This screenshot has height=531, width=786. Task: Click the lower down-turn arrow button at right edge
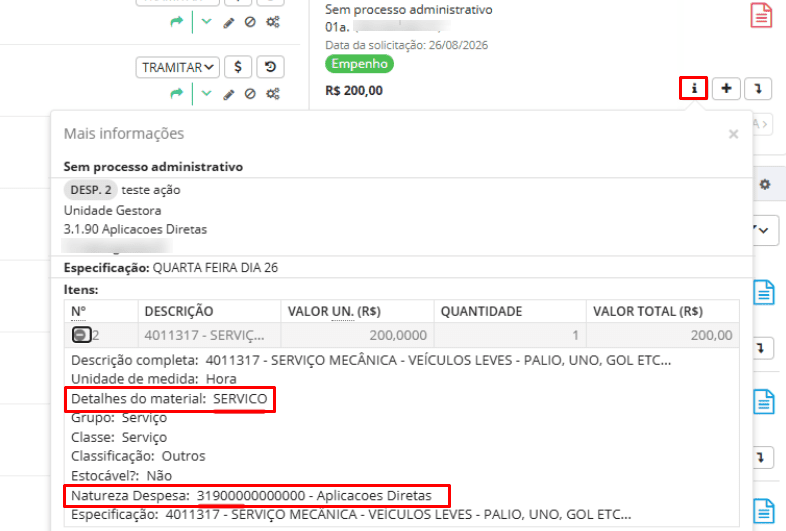click(x=762, y=457)
